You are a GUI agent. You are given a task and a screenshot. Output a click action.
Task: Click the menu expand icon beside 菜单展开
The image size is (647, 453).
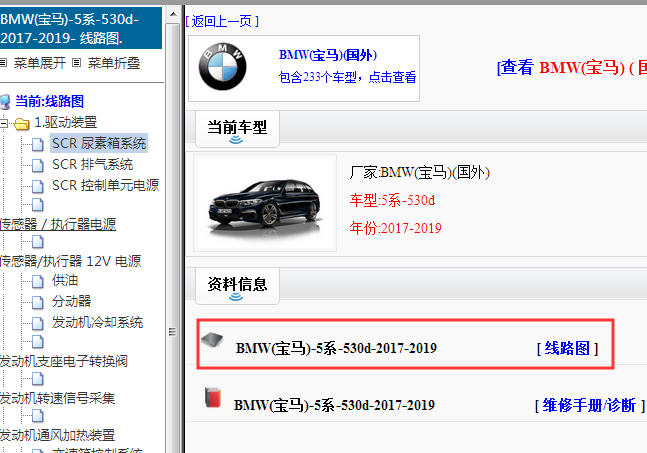pos(3,63)
